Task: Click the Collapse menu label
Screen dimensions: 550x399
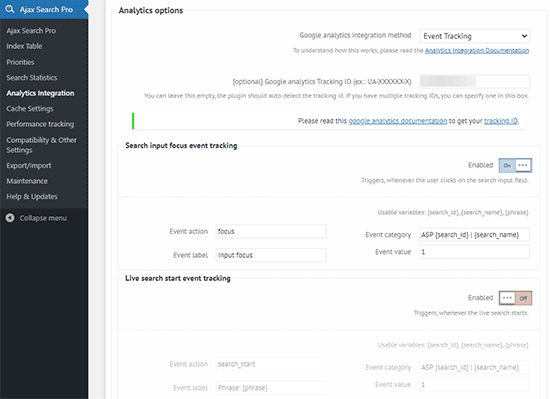Action: pyautogui.click(x=43, y=218)
